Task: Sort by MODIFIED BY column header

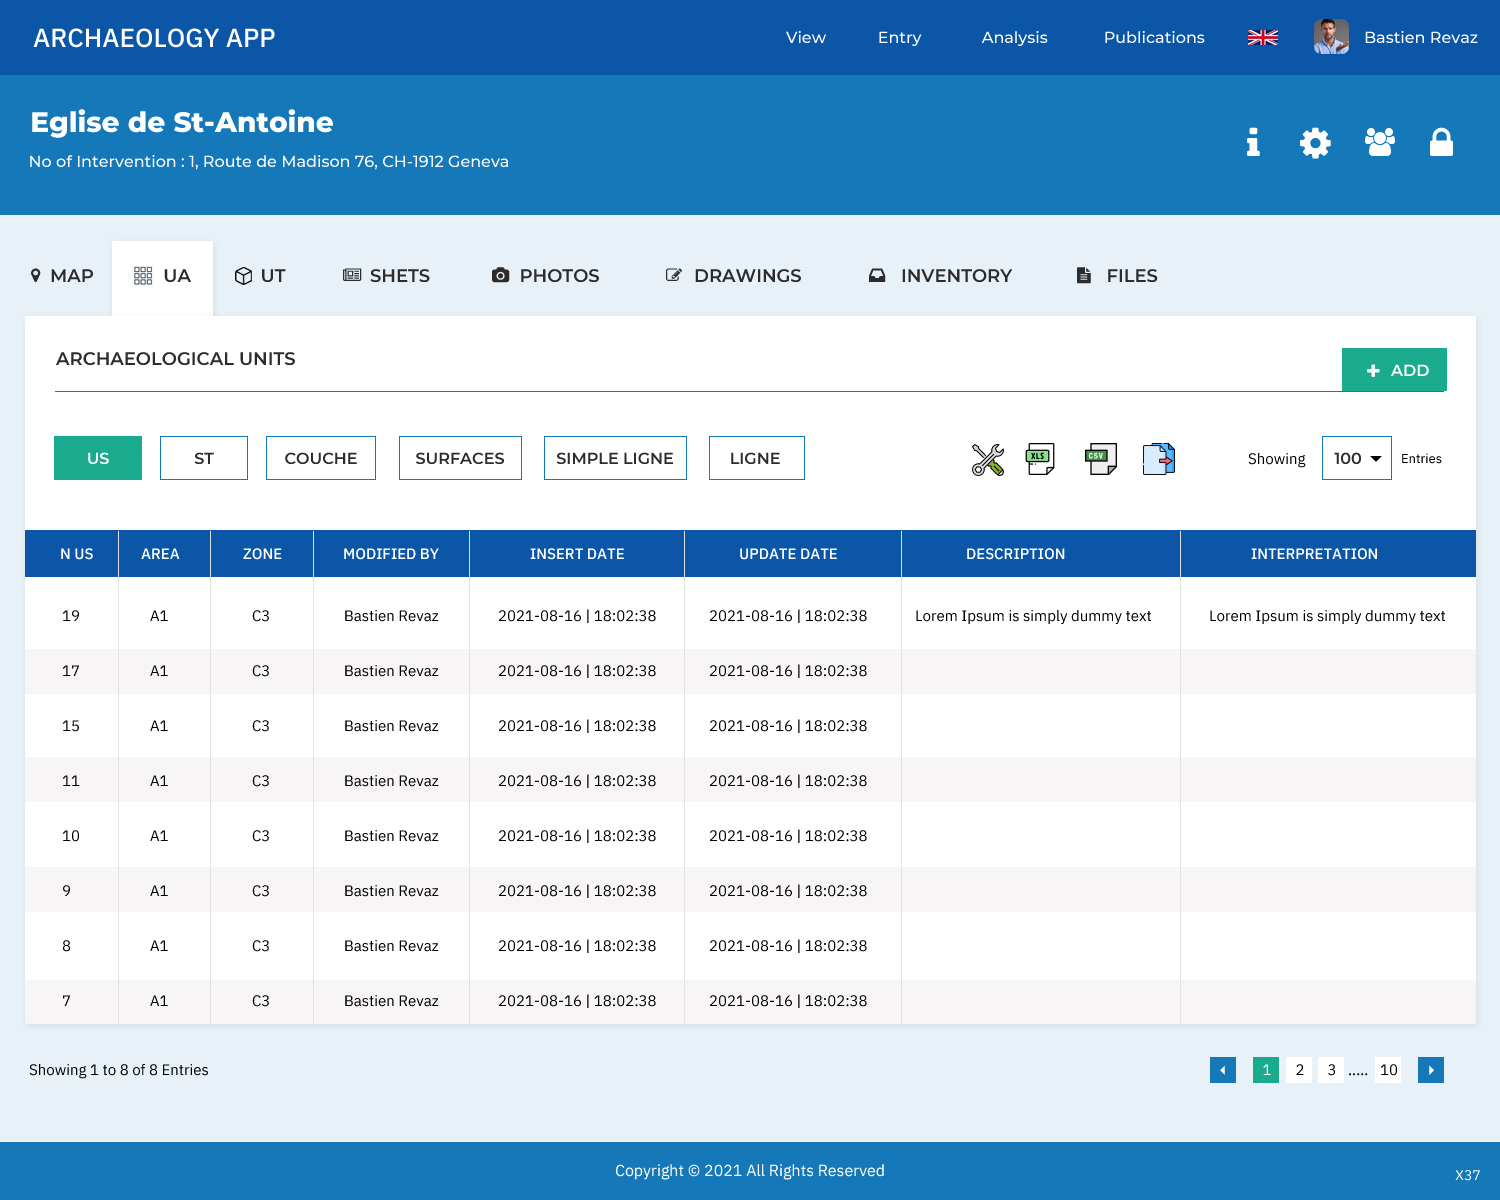Action: point(391,554)
